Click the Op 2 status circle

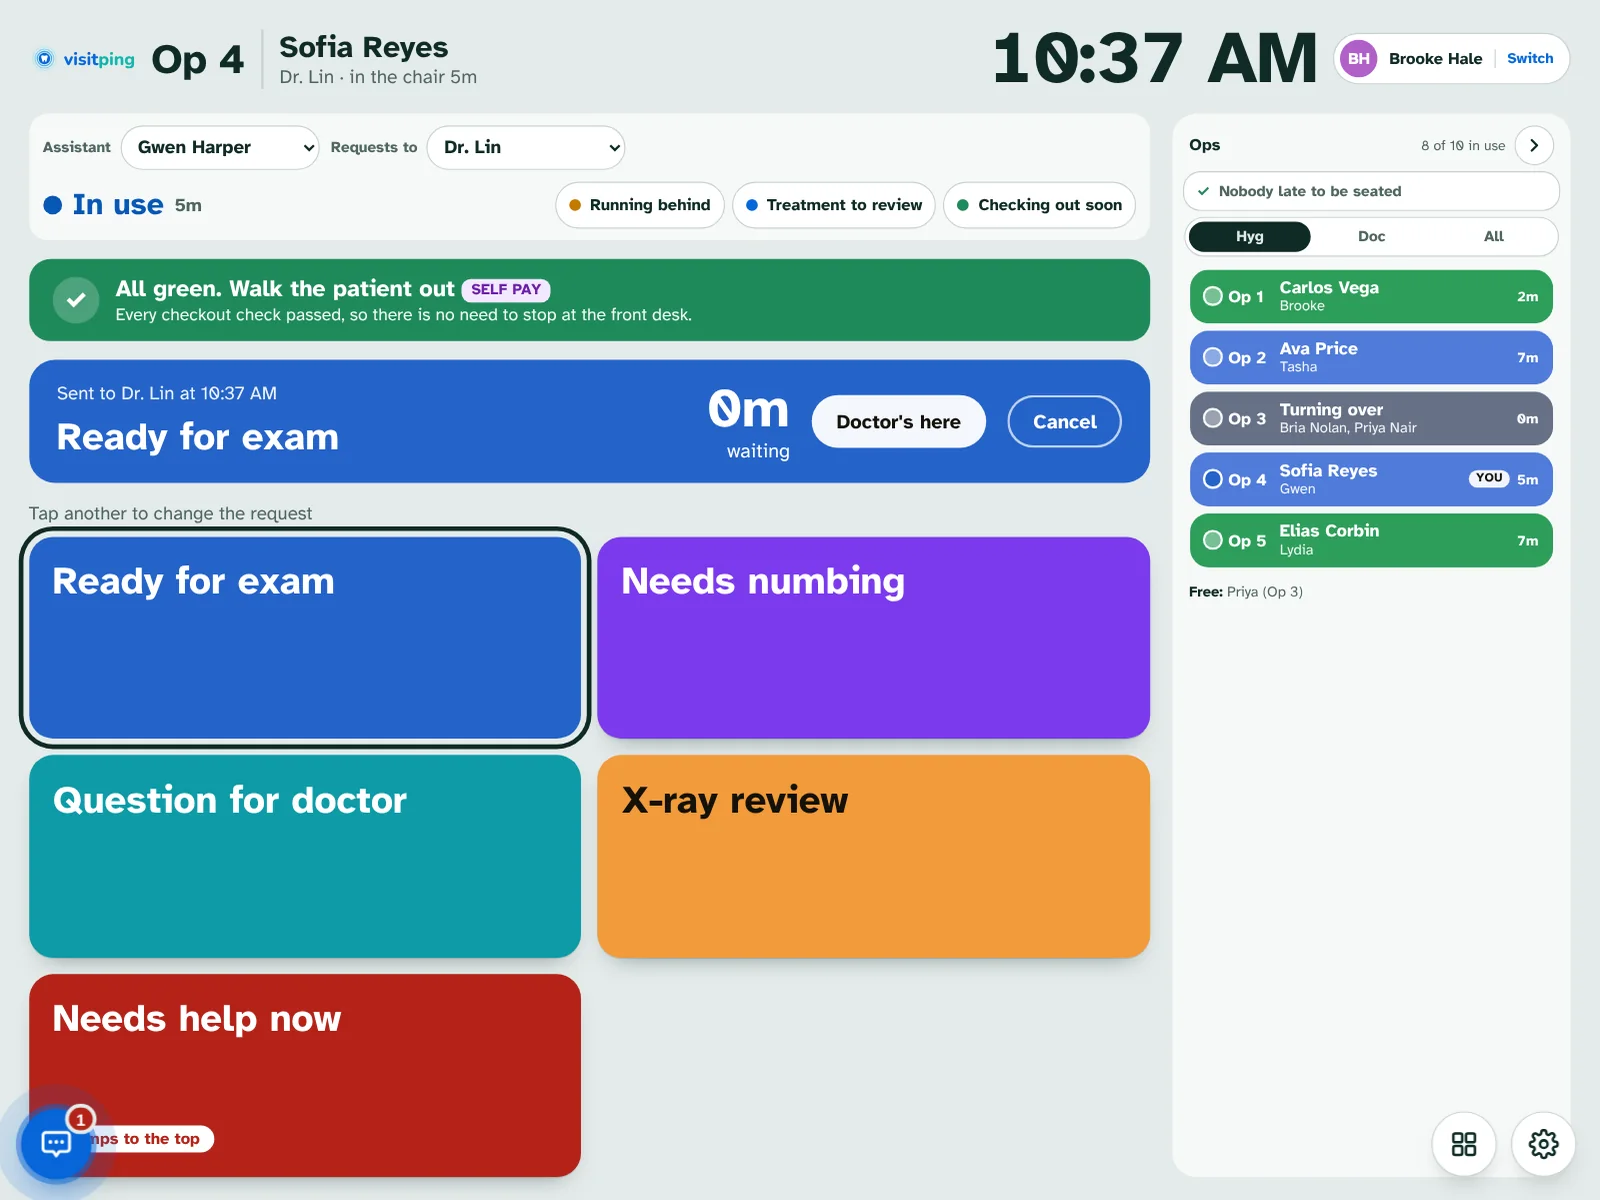tap(1213, 357)
